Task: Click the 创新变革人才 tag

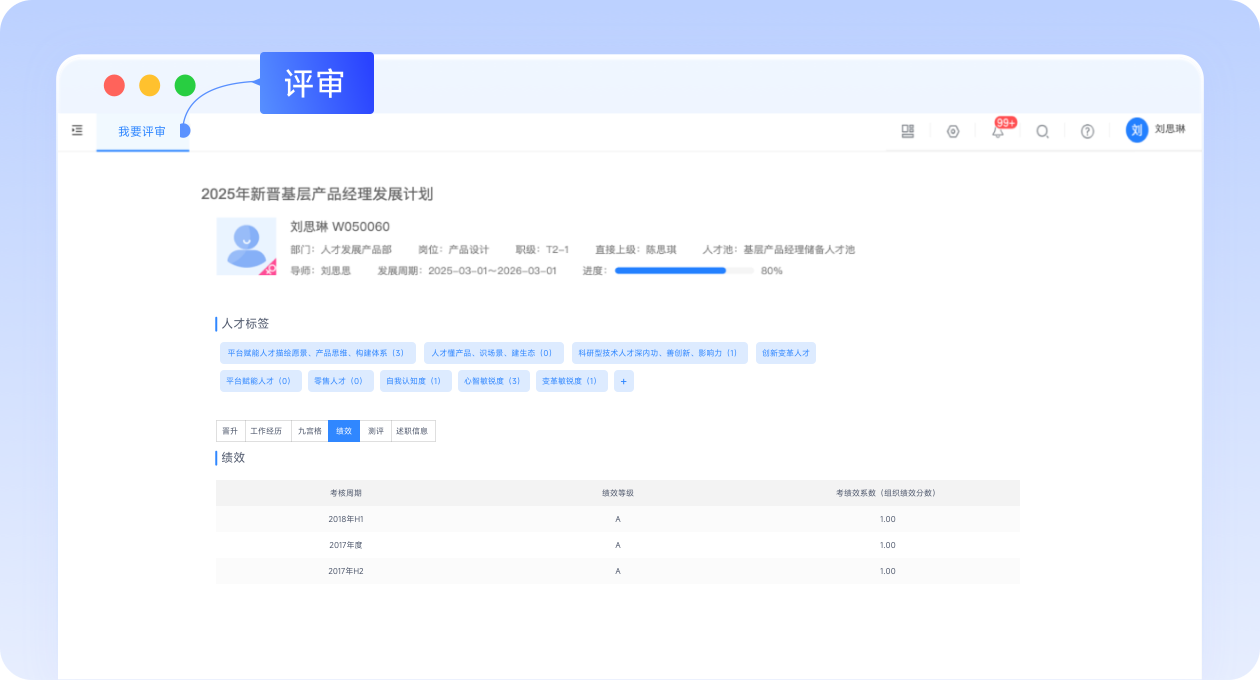Action: 785,353
